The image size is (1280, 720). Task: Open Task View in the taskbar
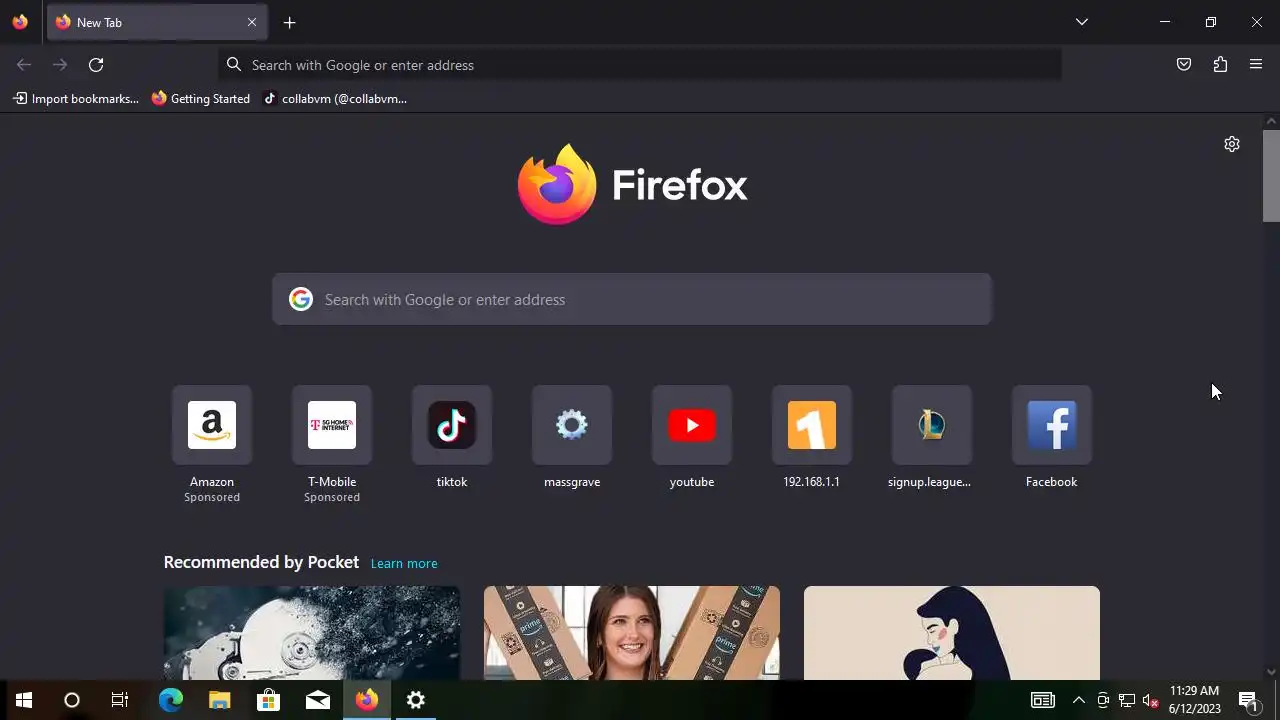point(120,700)
